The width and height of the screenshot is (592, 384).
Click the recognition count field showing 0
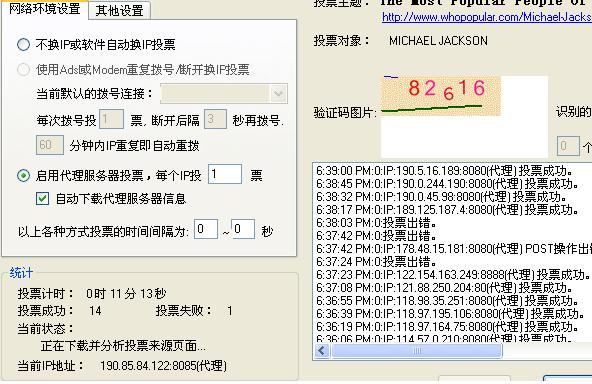point(568,146)
